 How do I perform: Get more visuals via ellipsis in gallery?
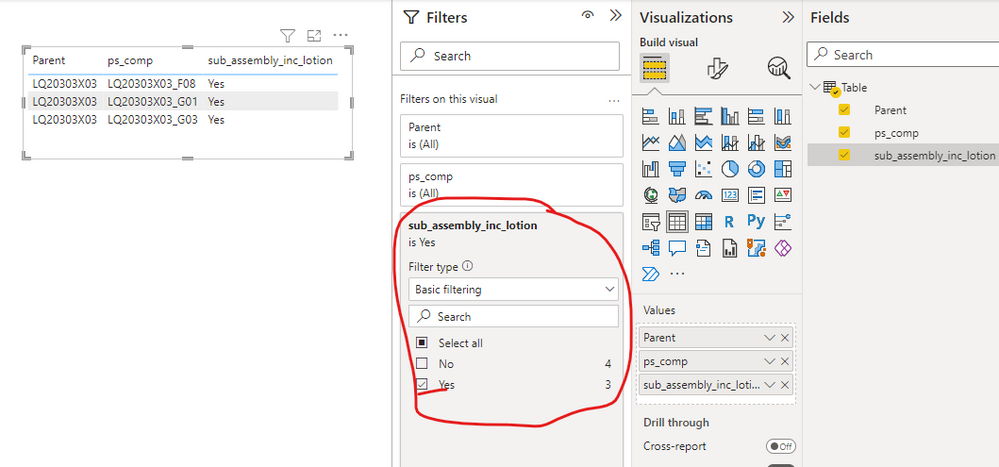(677, 275)
